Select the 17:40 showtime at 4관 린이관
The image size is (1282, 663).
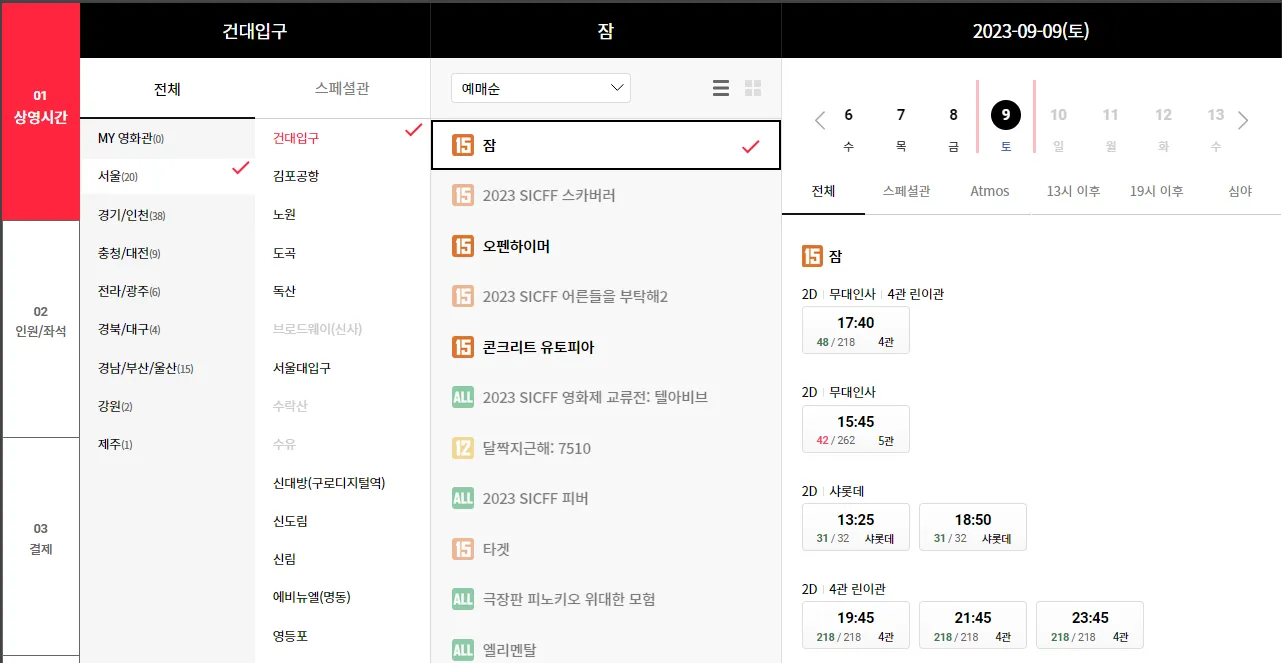pyautogui.click(x=856, y=330)
